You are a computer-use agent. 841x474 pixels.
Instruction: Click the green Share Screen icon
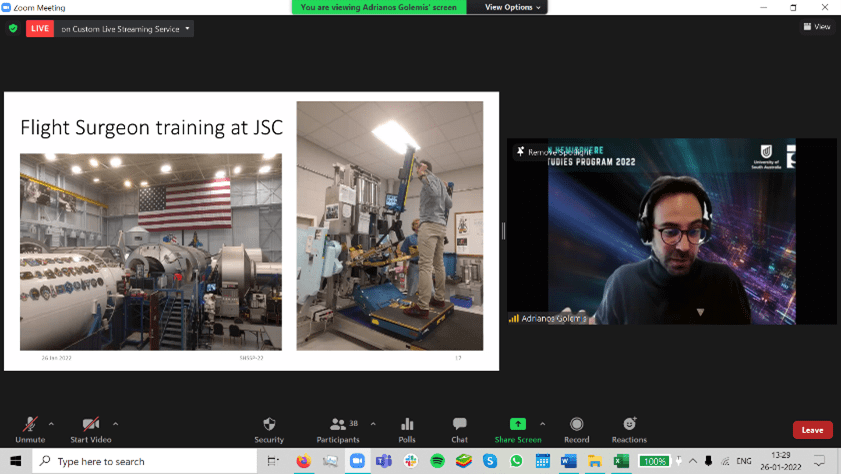517,424
